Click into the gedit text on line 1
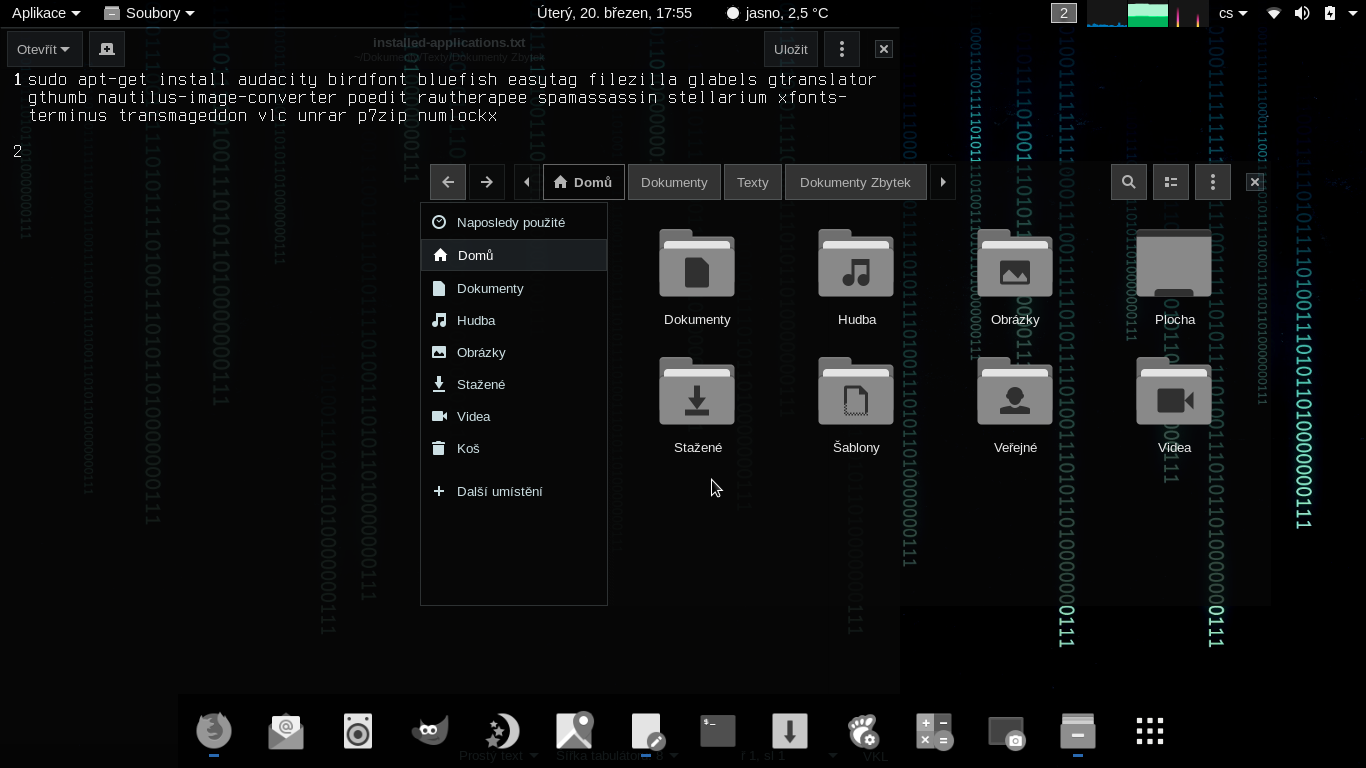The image size is (1366, 768). pos(452,98)
